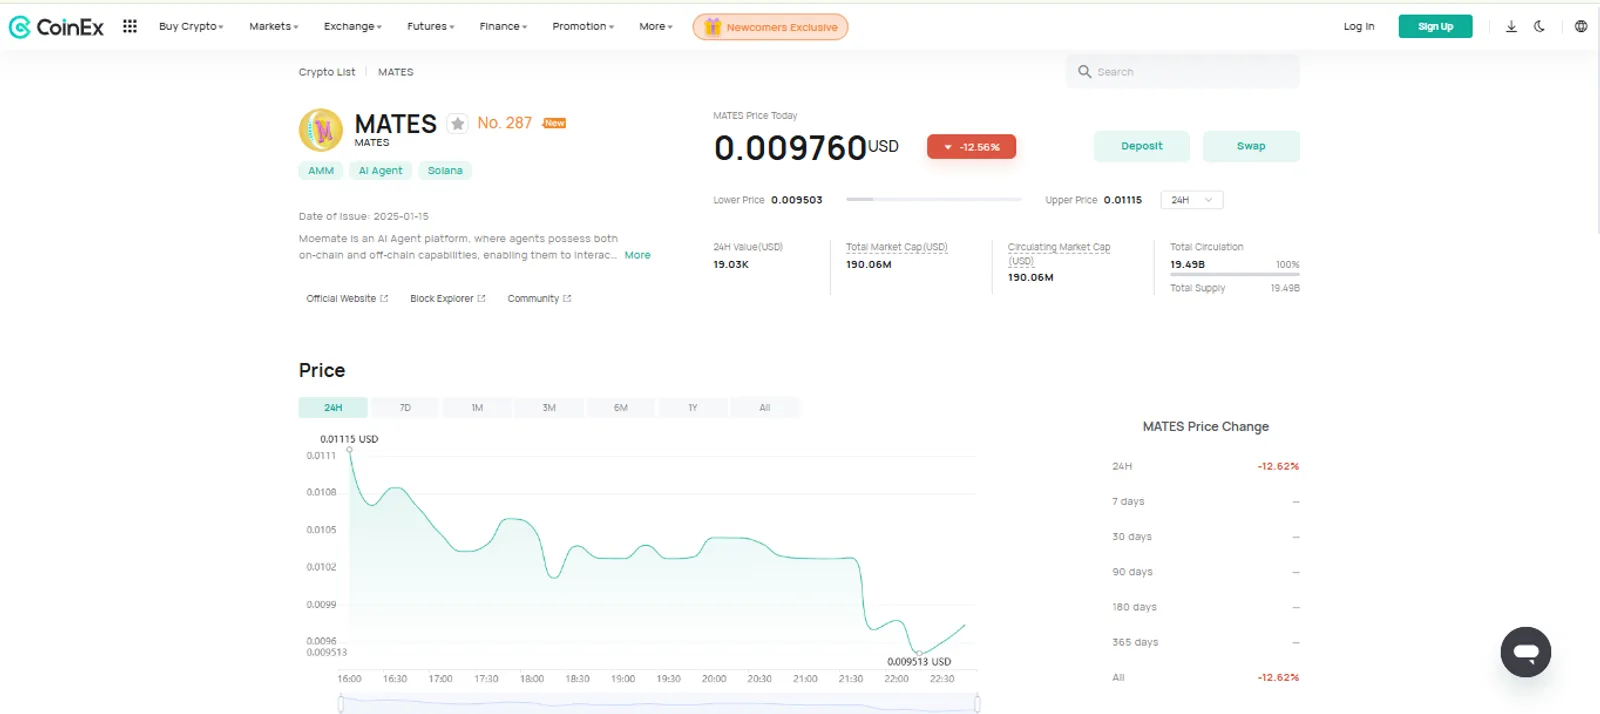Select the 6M chart tab
This screenshot has width=1600, height=714.
click(x=621, y=408)
